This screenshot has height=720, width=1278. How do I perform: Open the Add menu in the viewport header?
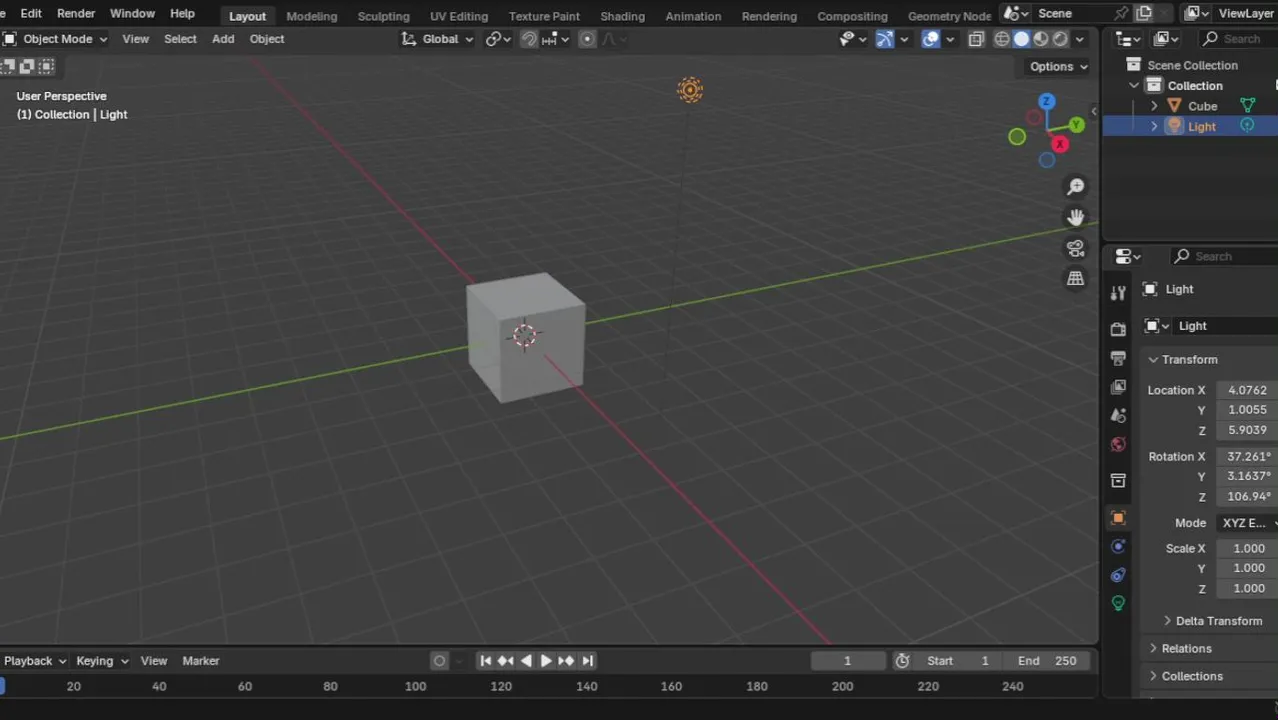click(x=223, y=39)
